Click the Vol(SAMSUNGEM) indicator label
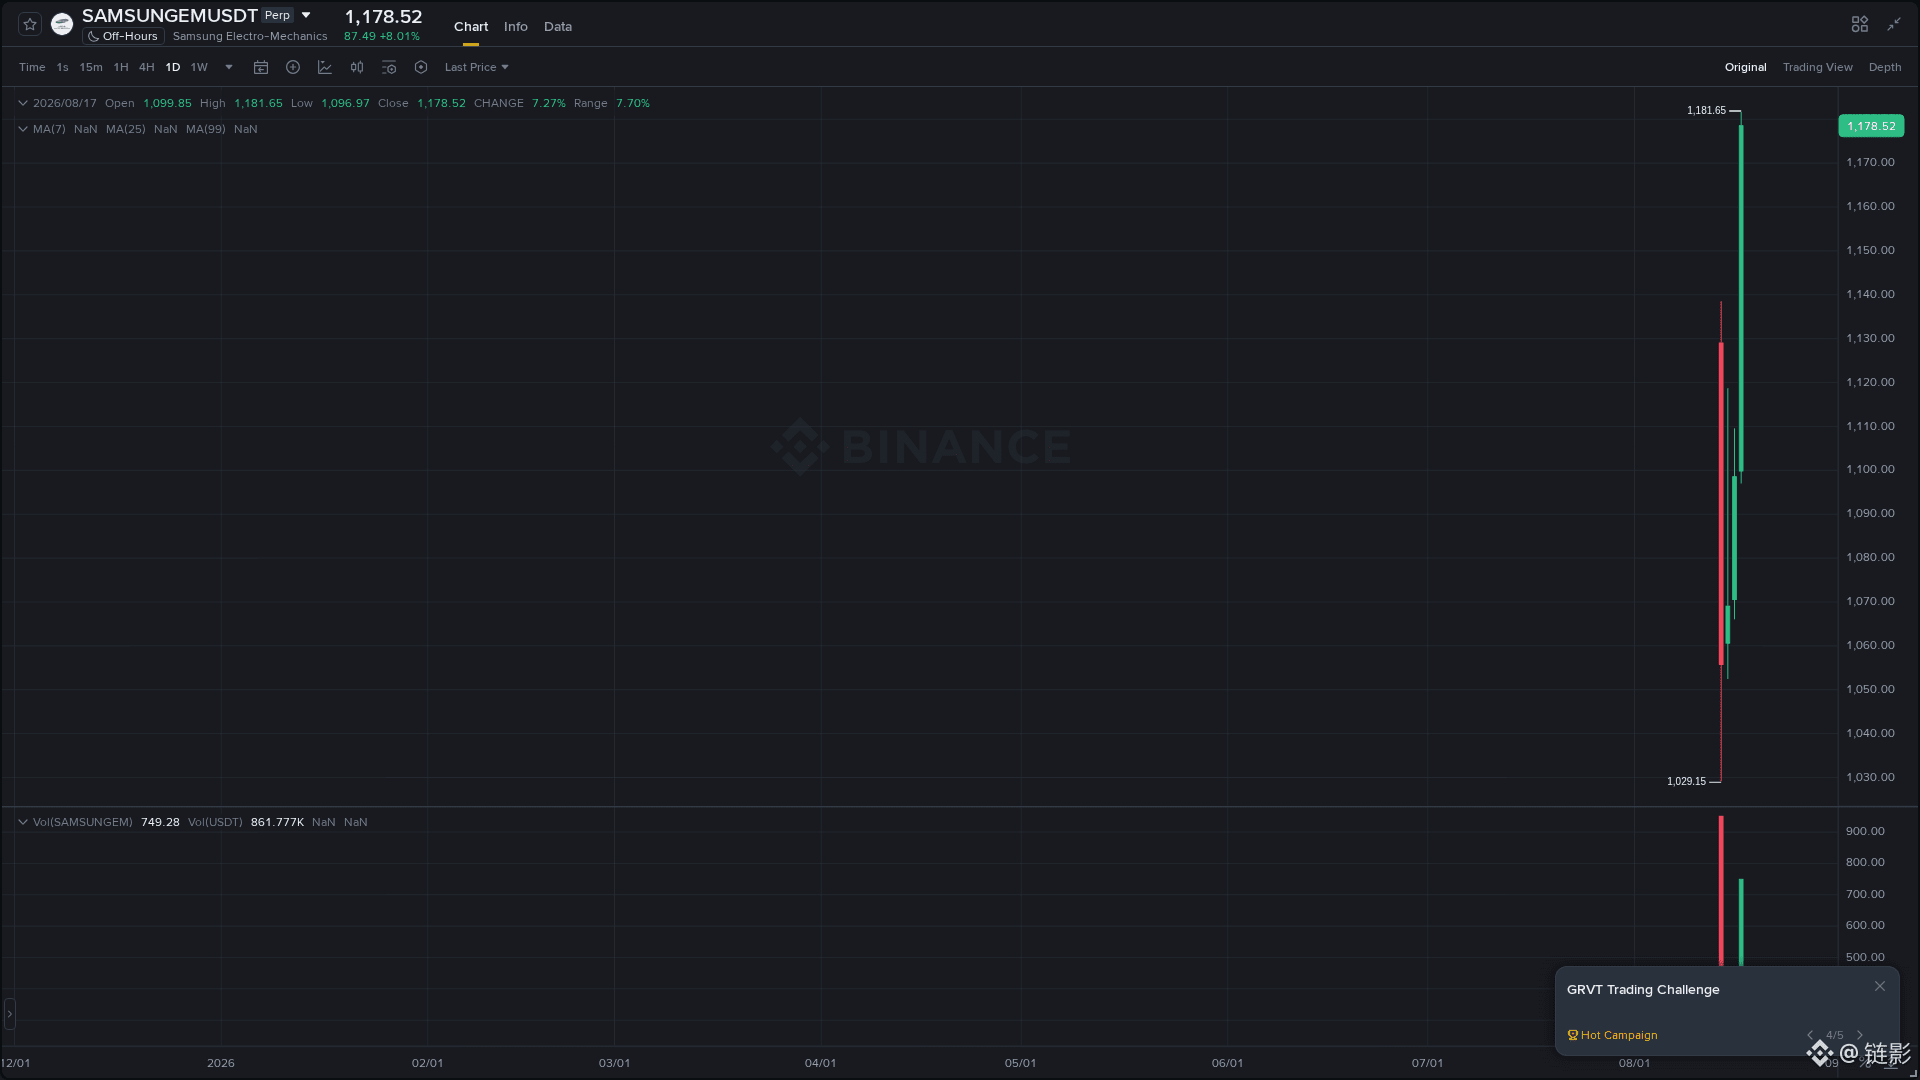 pyautogui.click(x=83, y=822)
